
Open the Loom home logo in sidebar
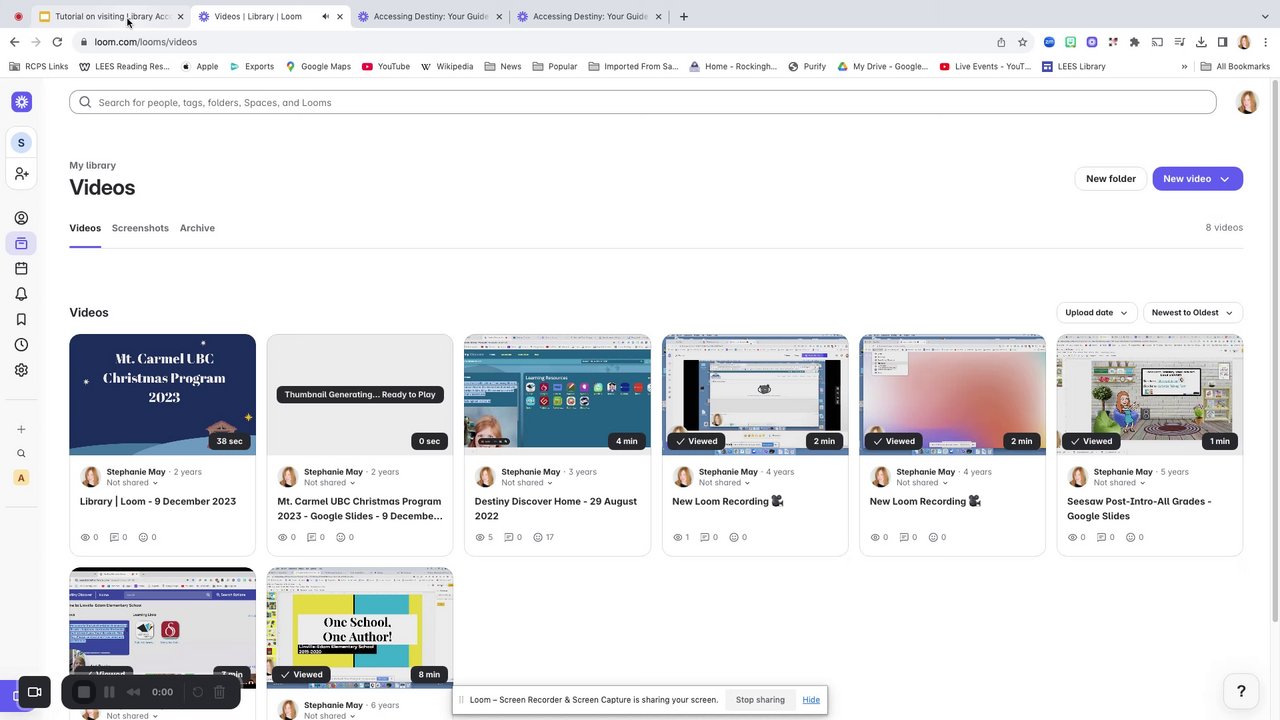[x=21, y=102]
